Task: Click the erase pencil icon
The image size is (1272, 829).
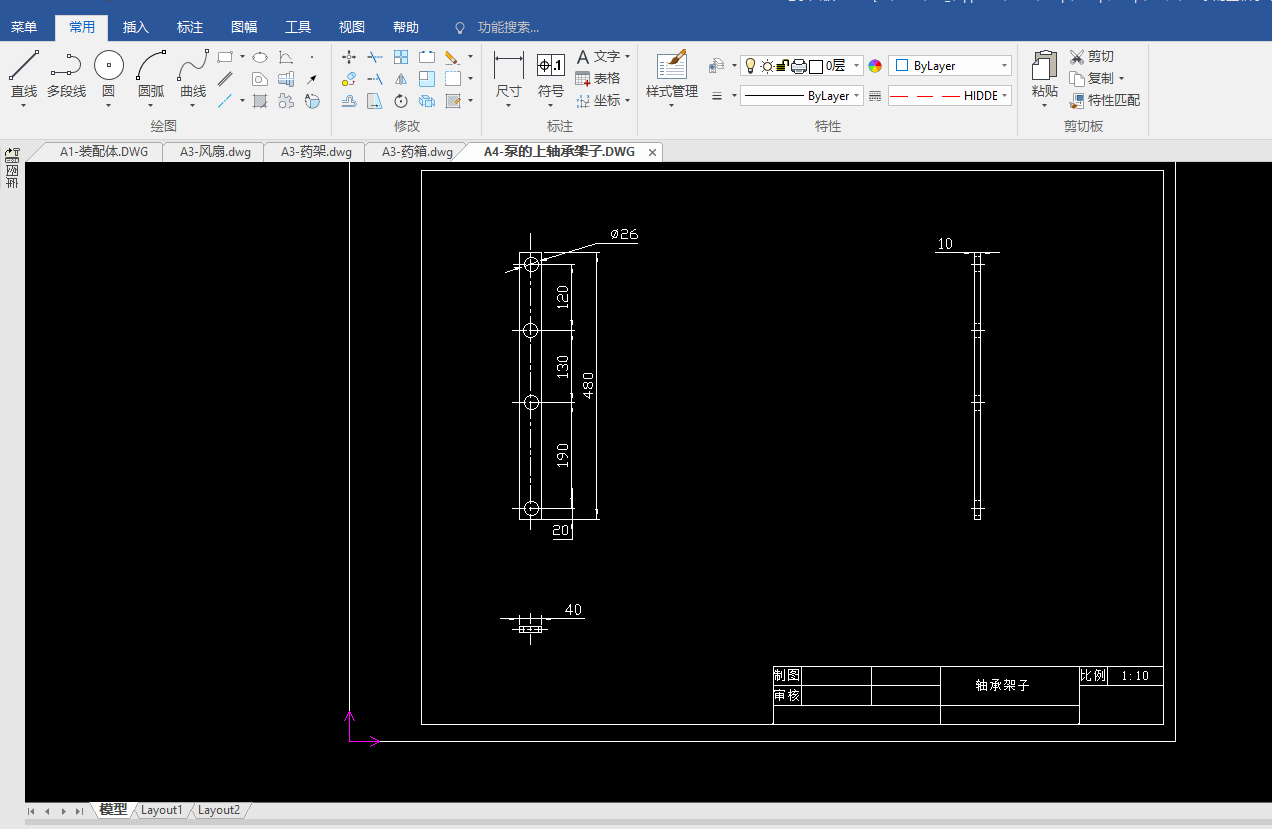Action: click(x=452, y=57)
